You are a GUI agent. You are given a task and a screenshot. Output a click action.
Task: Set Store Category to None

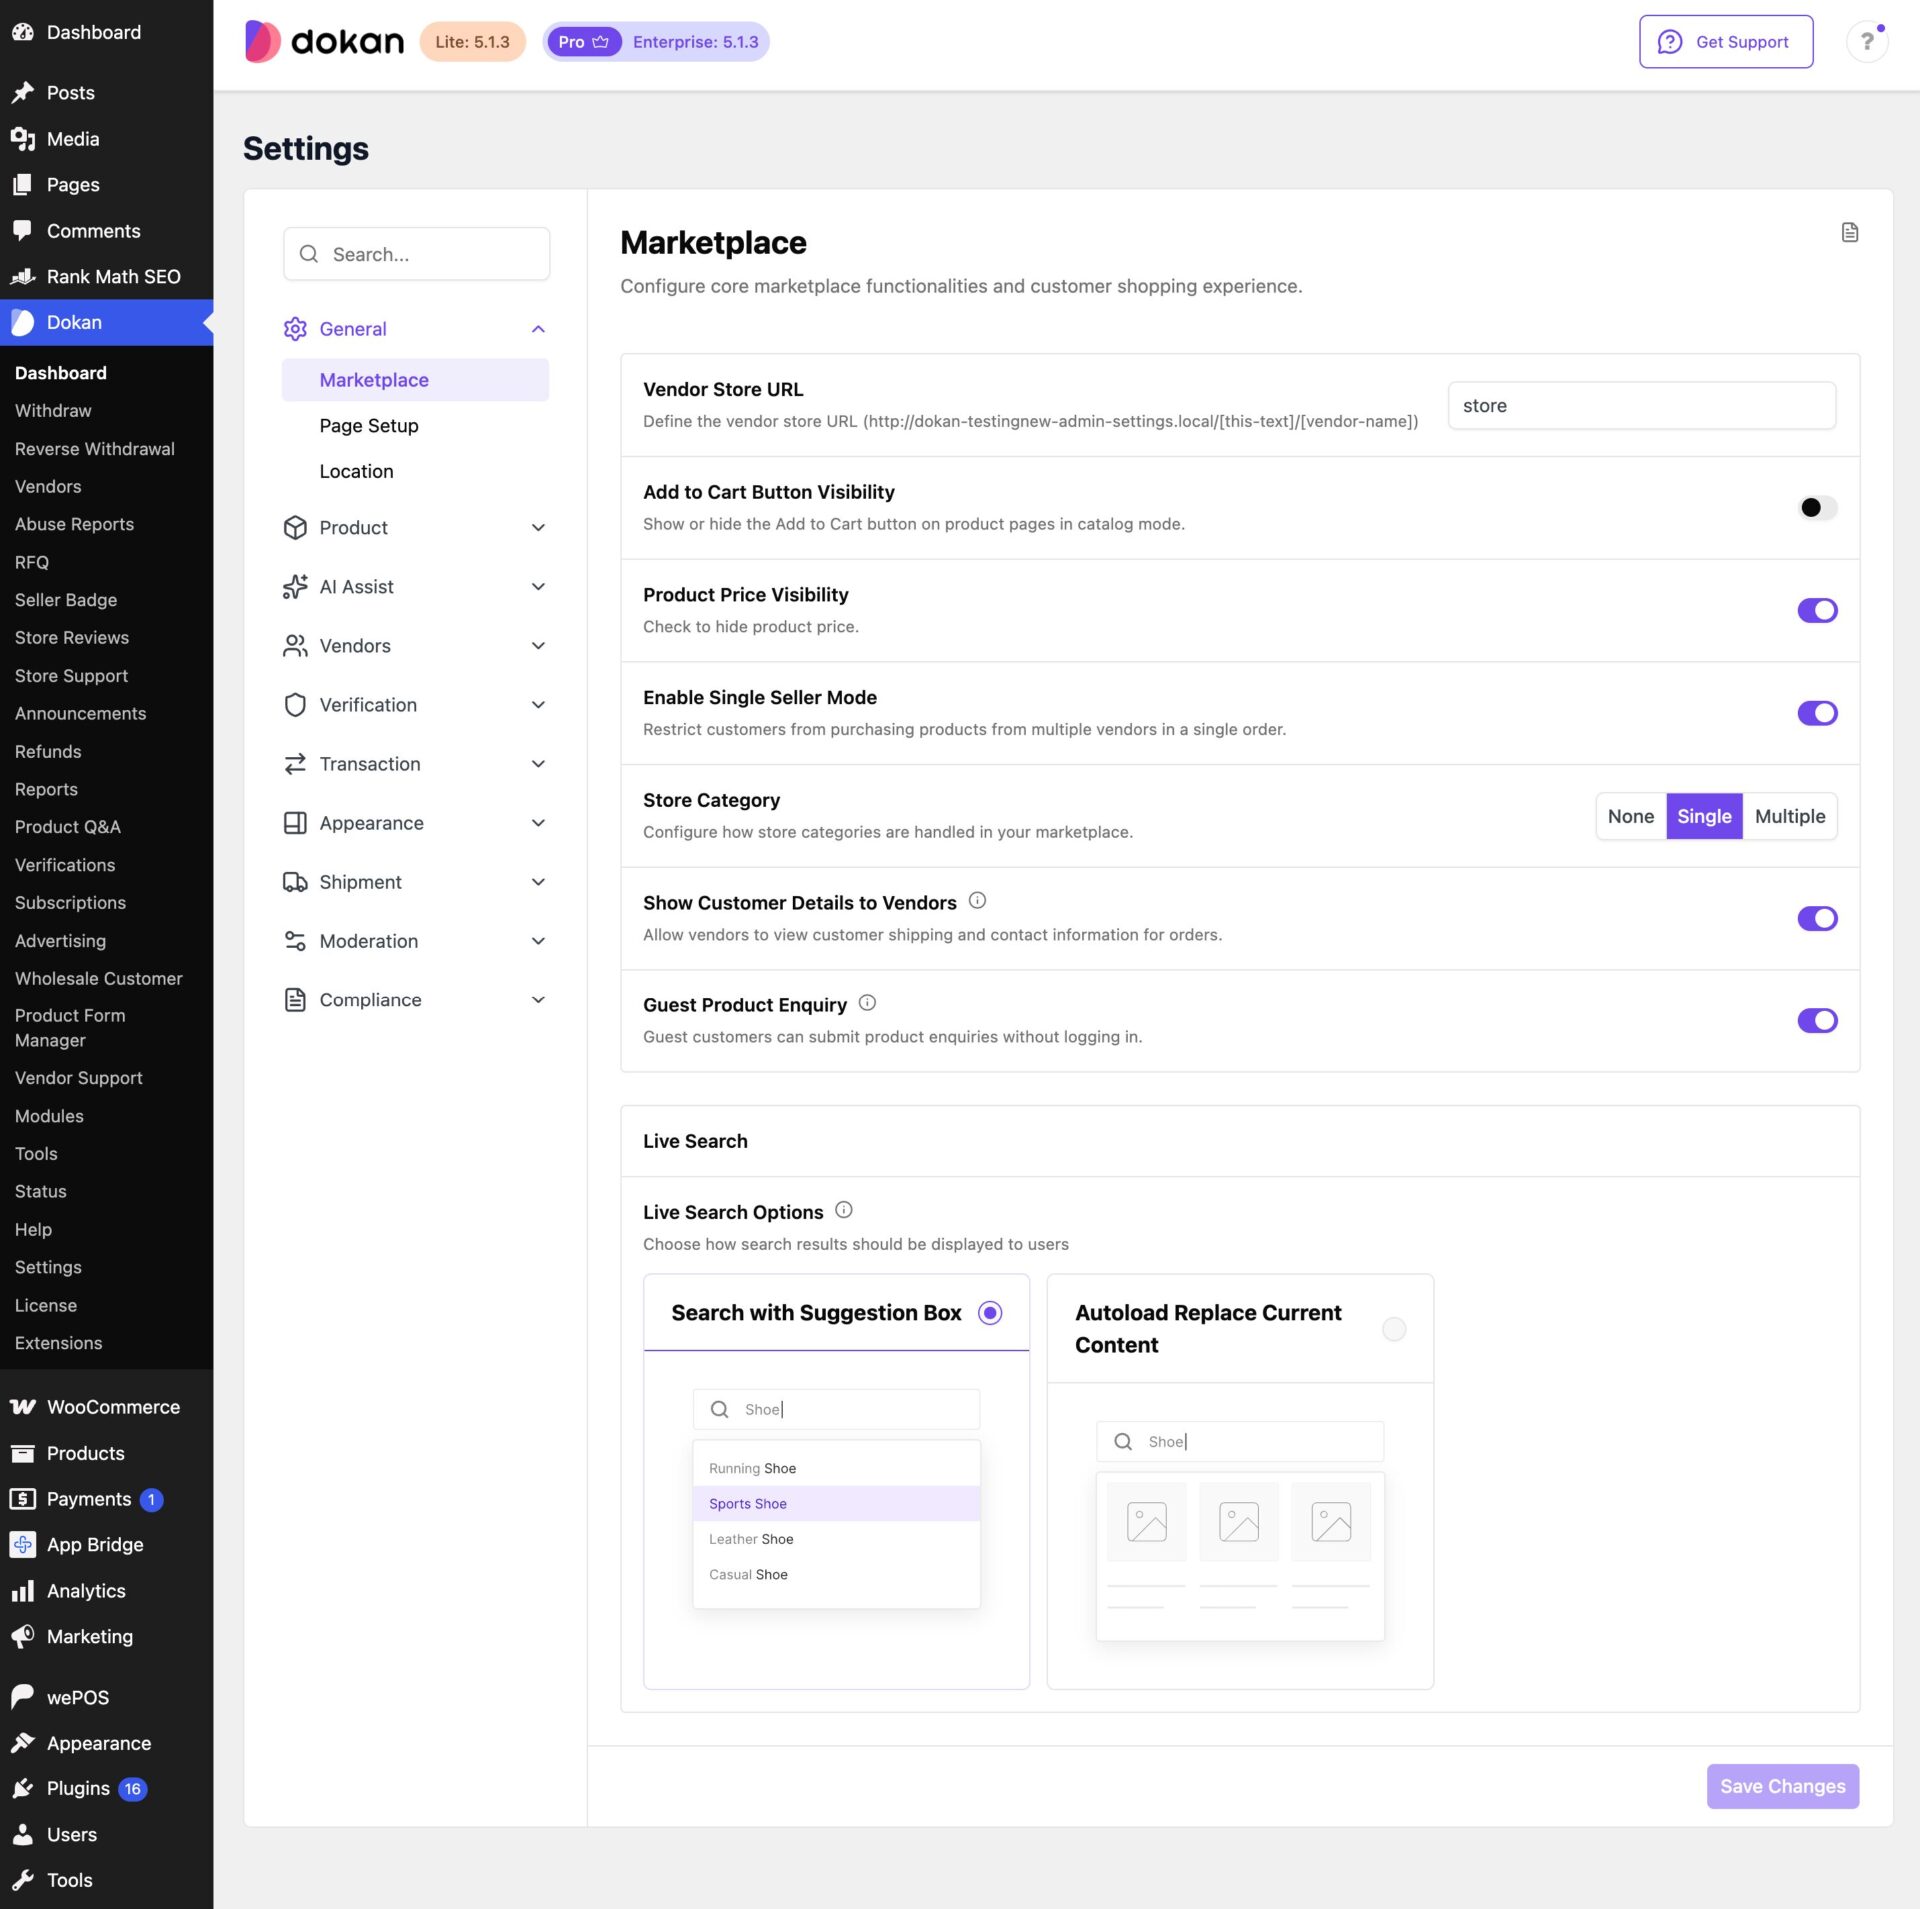pyautogui.click(x=1631, y=816)
